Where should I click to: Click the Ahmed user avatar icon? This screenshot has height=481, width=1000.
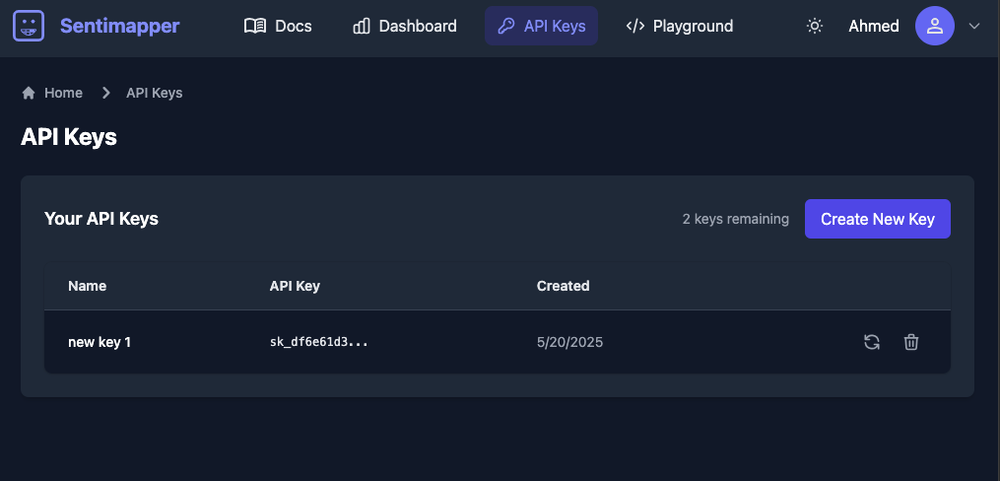coord(934,26)
